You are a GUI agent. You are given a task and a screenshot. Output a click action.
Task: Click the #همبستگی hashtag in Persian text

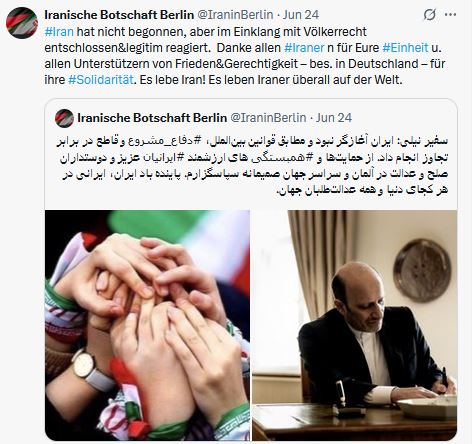[x=283, y=158]
